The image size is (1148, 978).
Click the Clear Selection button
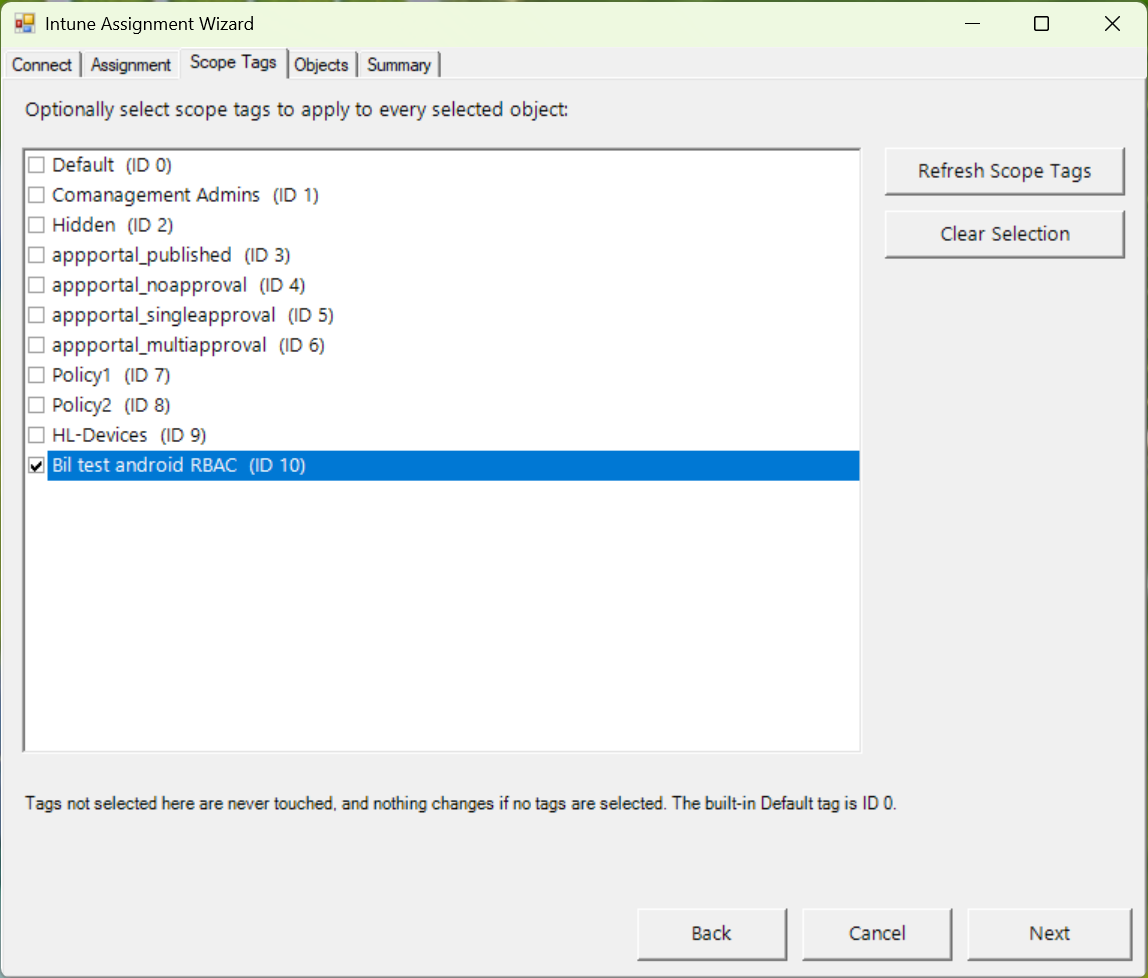point(1004,234)
